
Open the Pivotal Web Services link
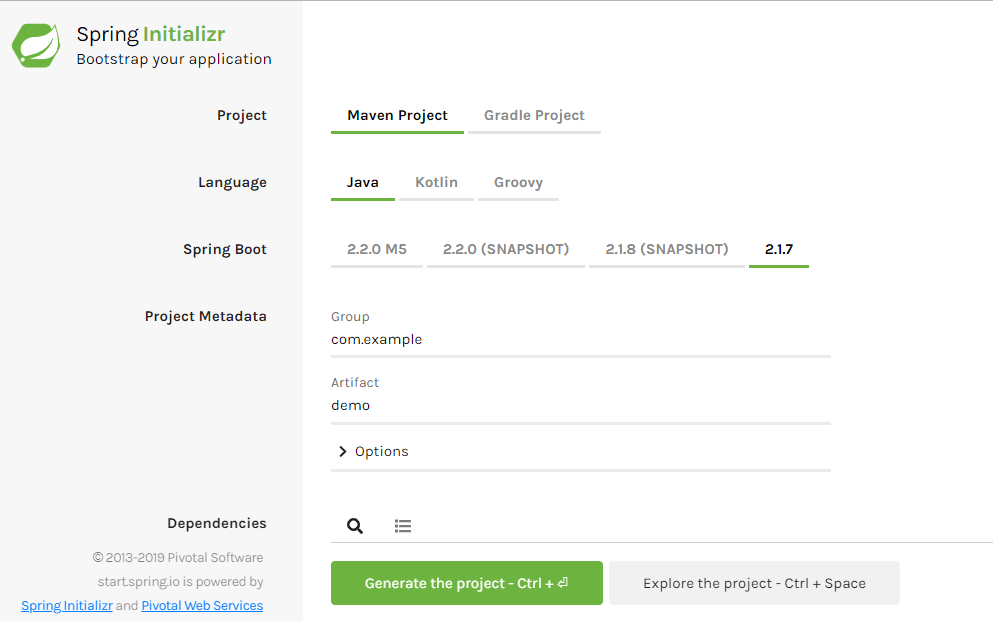(x=202, y=606)
